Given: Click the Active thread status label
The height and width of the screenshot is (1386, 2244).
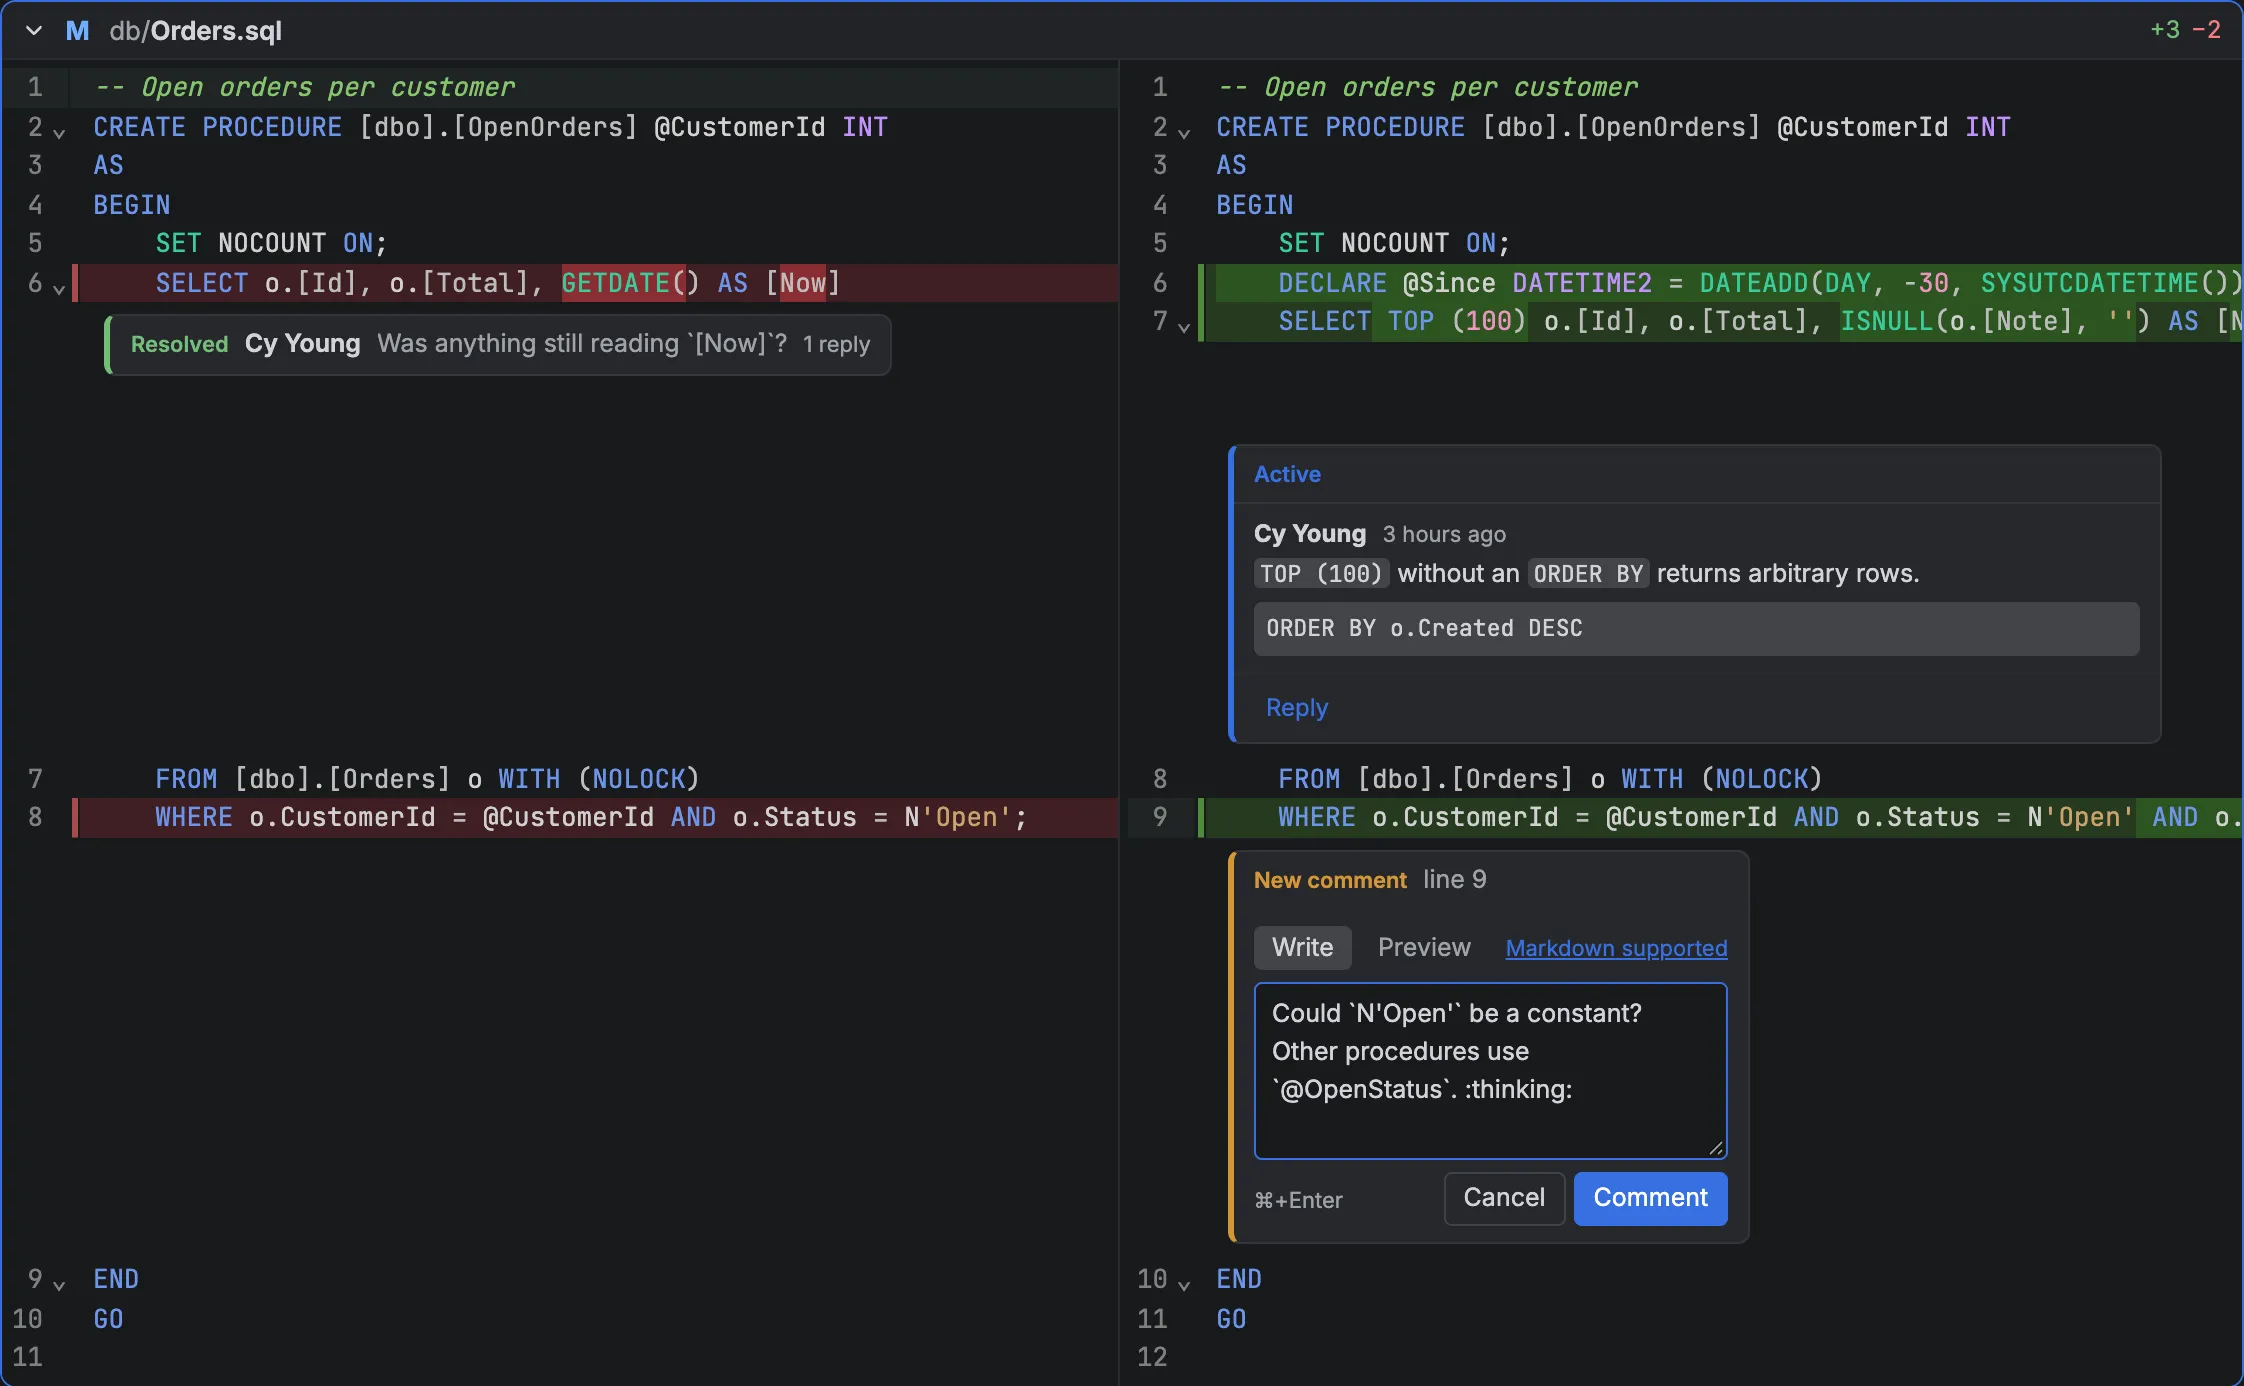Looking at the screenshot, I should (1287, 474).
